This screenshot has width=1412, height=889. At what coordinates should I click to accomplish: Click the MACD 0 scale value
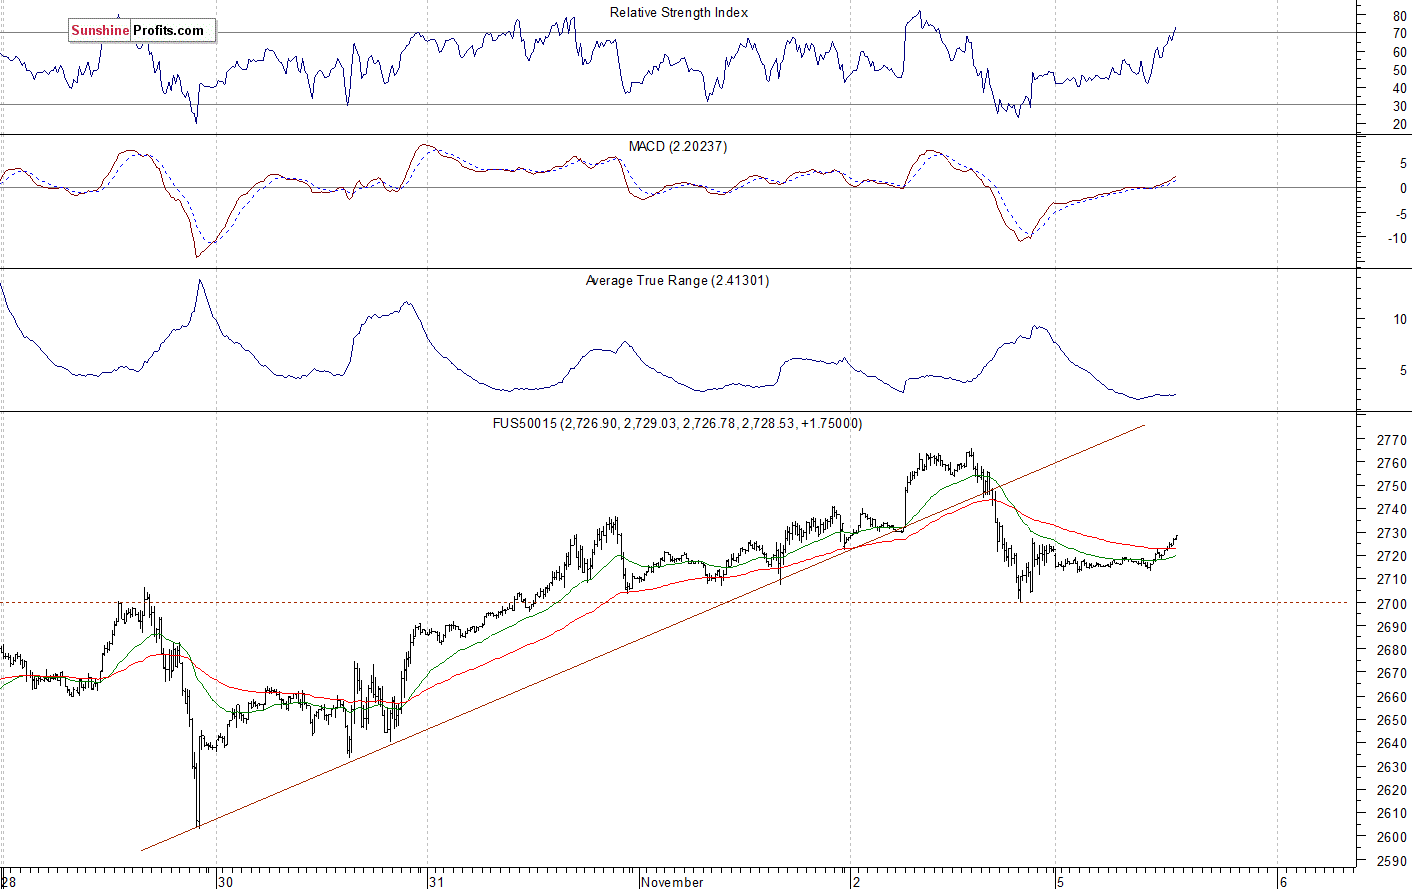[1404, 189]
